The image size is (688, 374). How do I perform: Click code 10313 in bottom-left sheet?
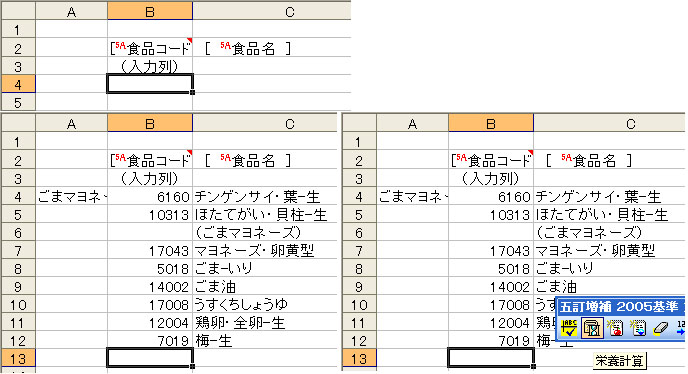169,215
